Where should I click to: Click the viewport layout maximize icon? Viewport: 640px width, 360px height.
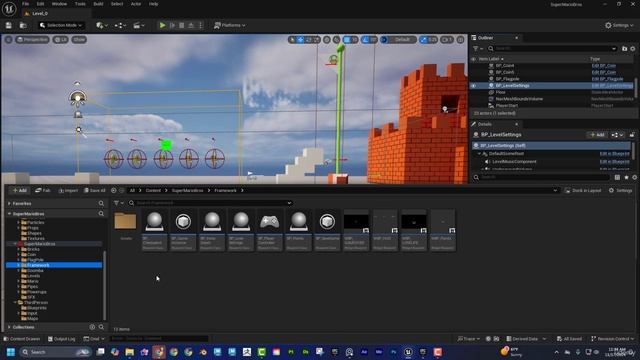tap(460, 40)
